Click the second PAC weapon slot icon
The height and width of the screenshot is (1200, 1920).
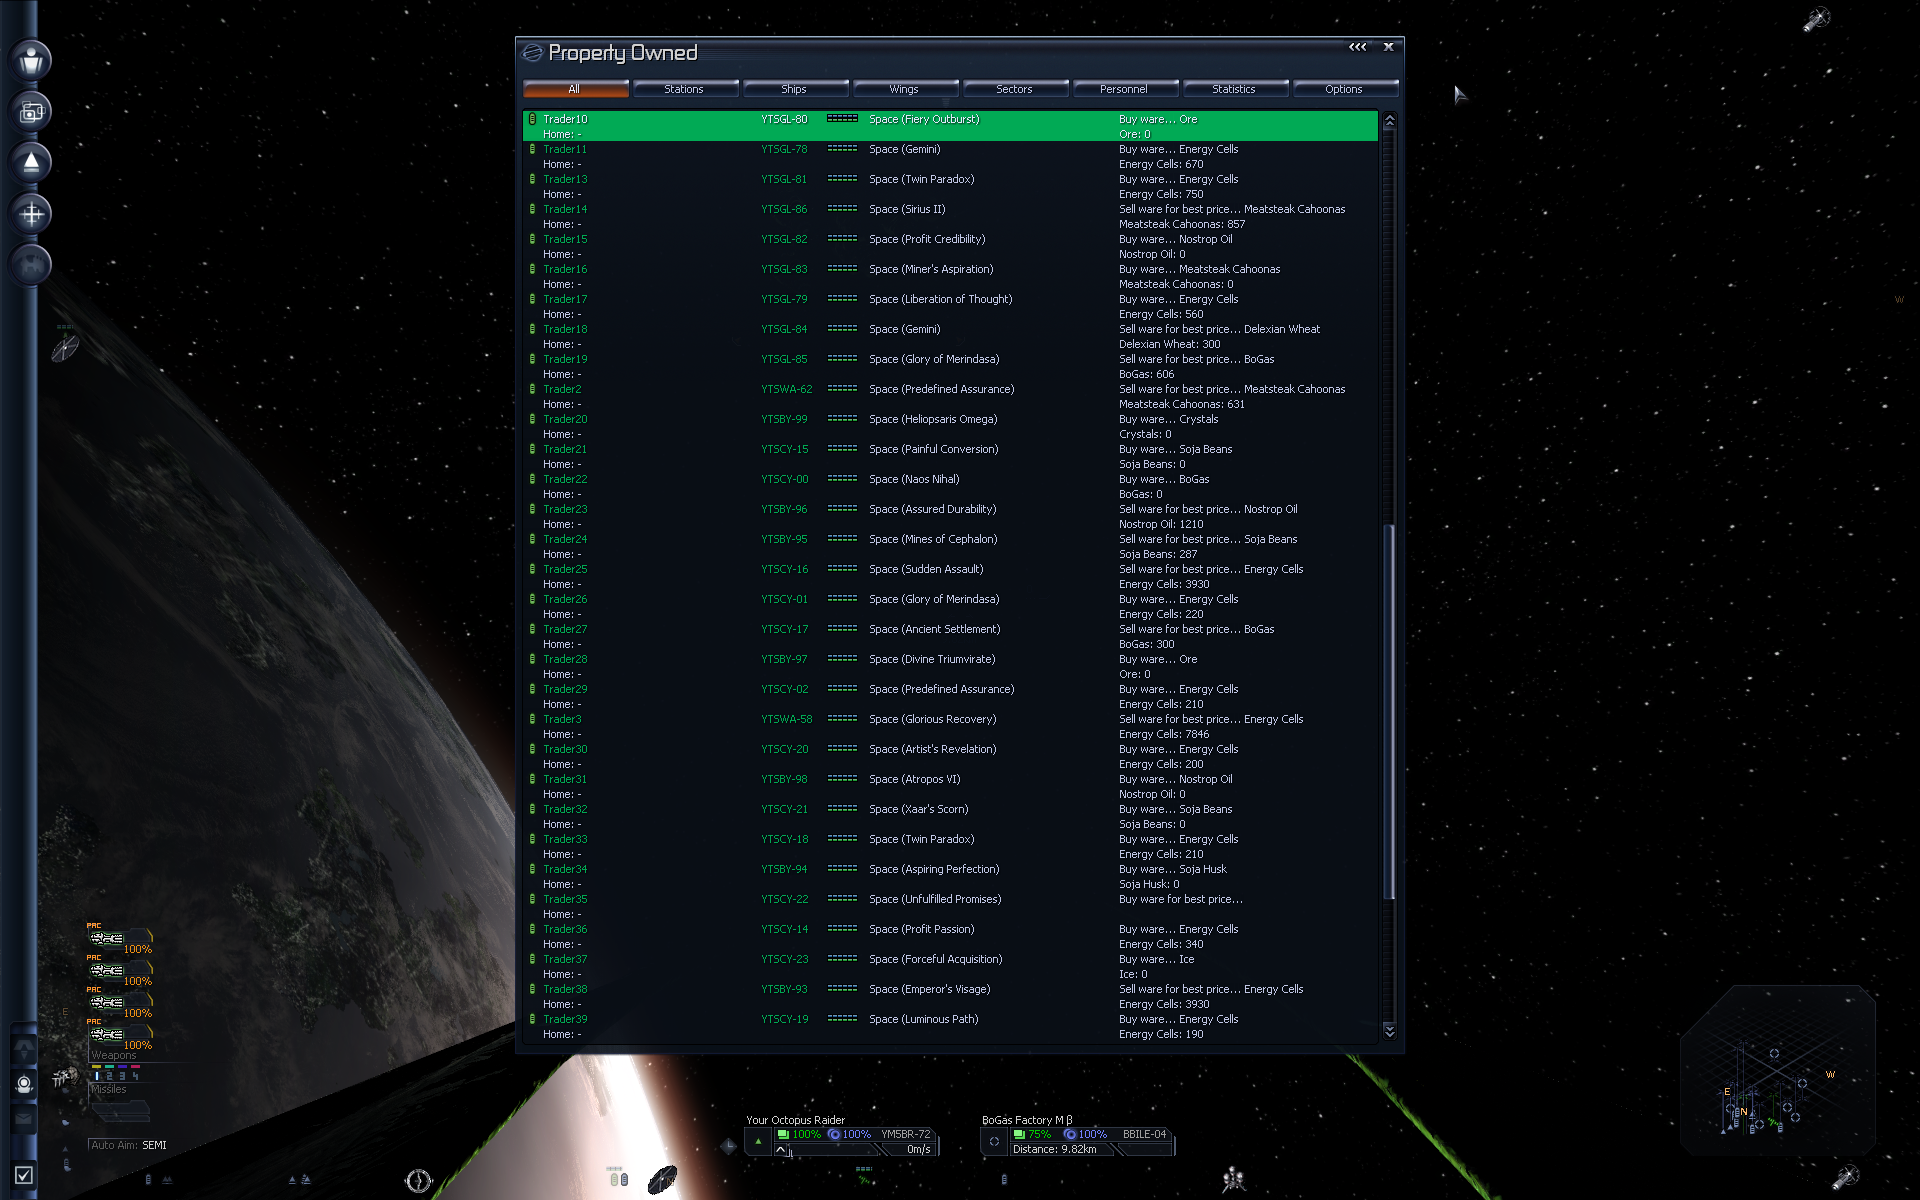click(106, 970)
